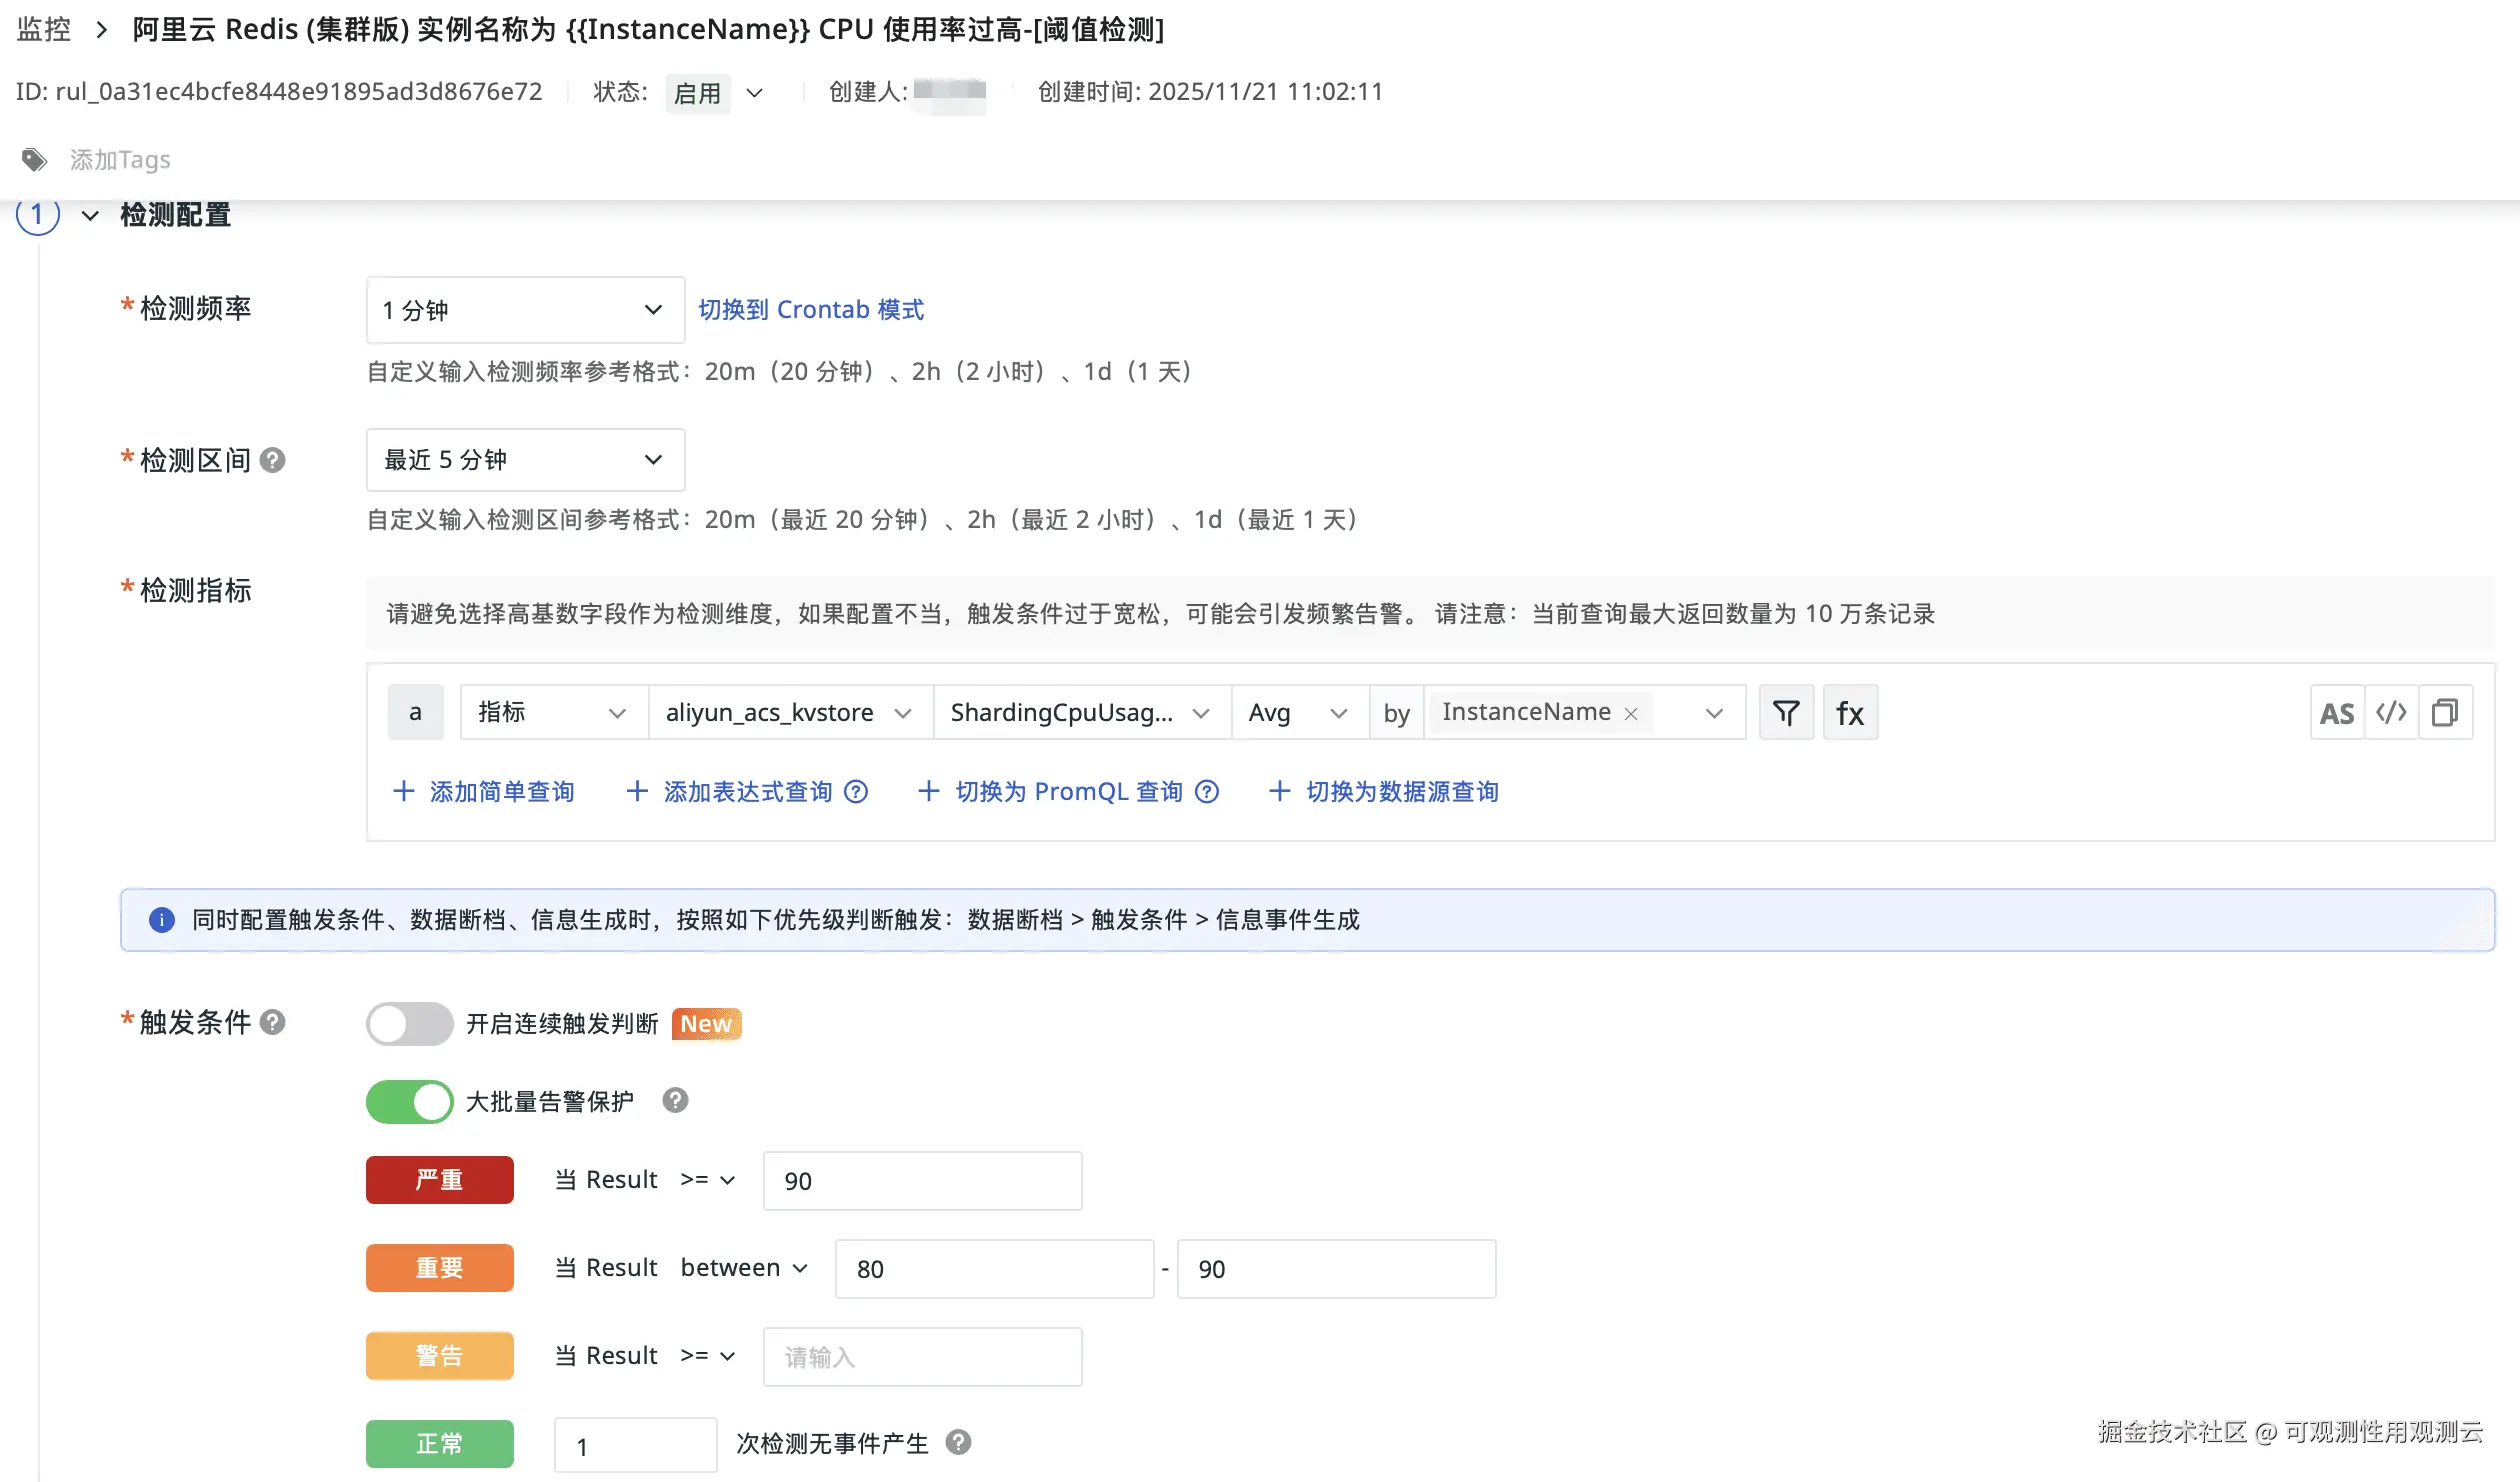Click the tag icon beside 添加Tags
This screenshot has height=1482, width=2520.
pos(35,160)
